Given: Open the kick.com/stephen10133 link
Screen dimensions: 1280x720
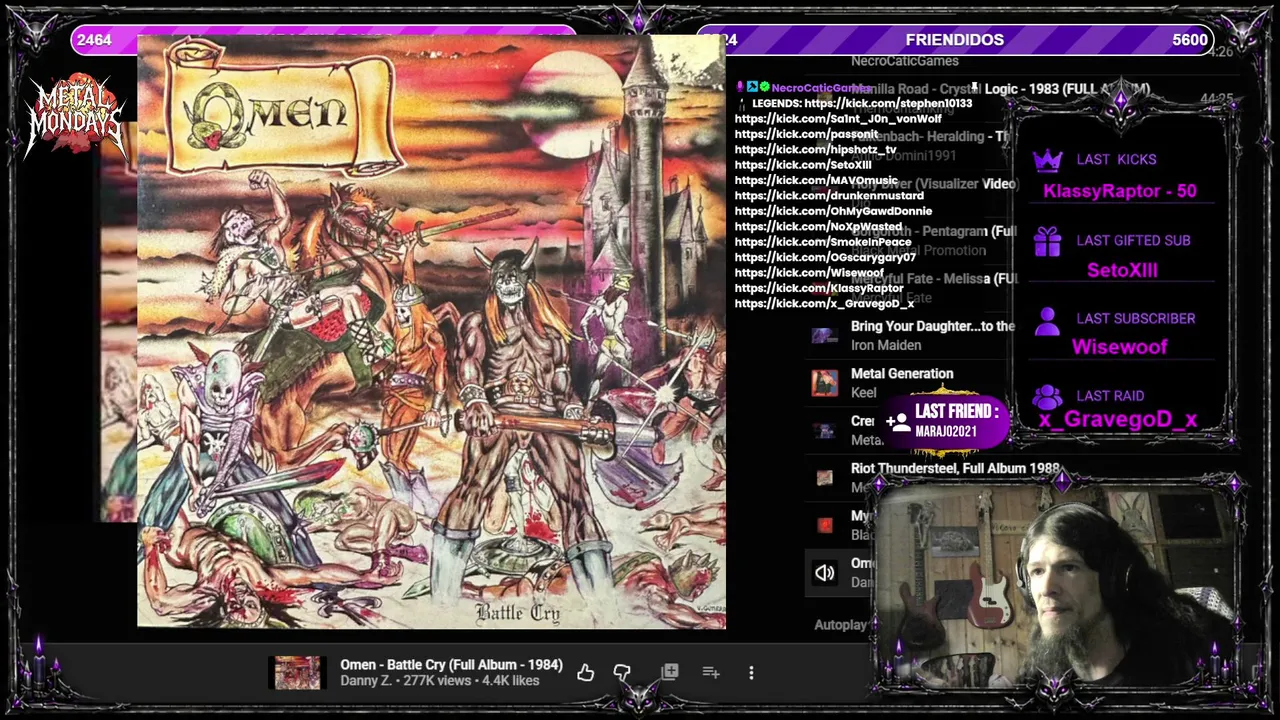Looking at the screenshot, I should pyautogui.click(x=888, y=103).
